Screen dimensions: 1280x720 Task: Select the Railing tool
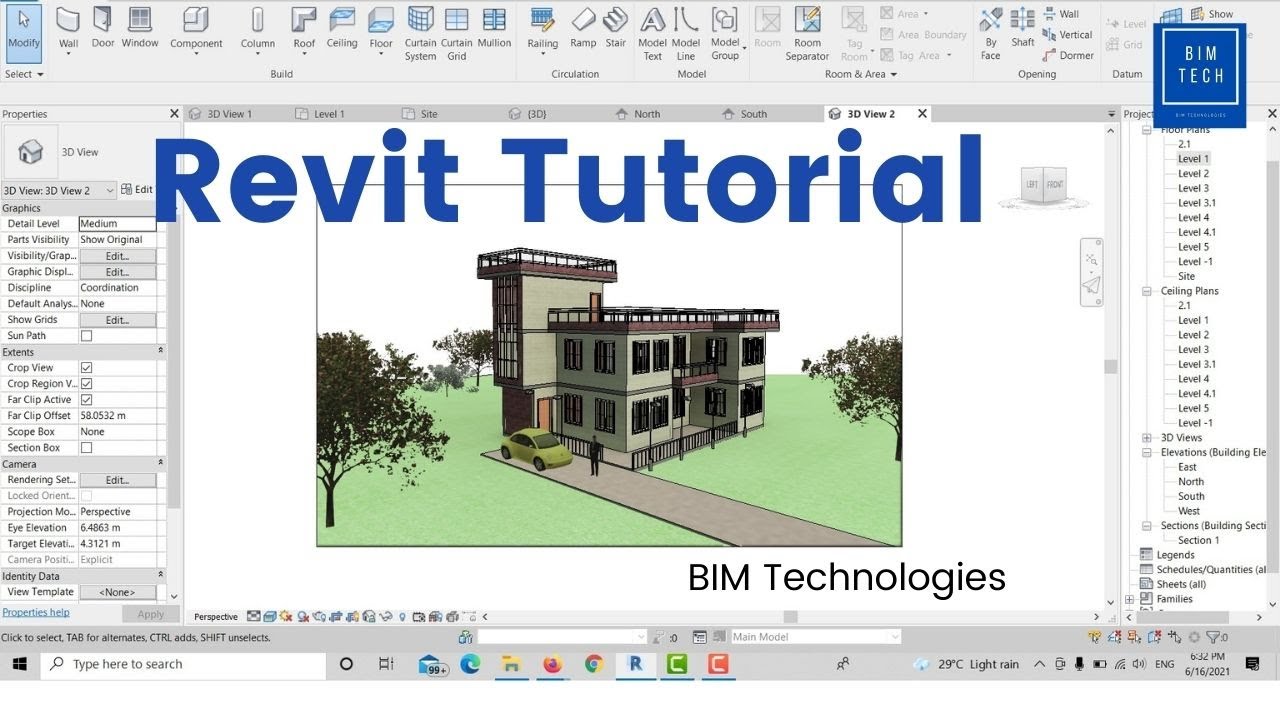tap(543, 28)
